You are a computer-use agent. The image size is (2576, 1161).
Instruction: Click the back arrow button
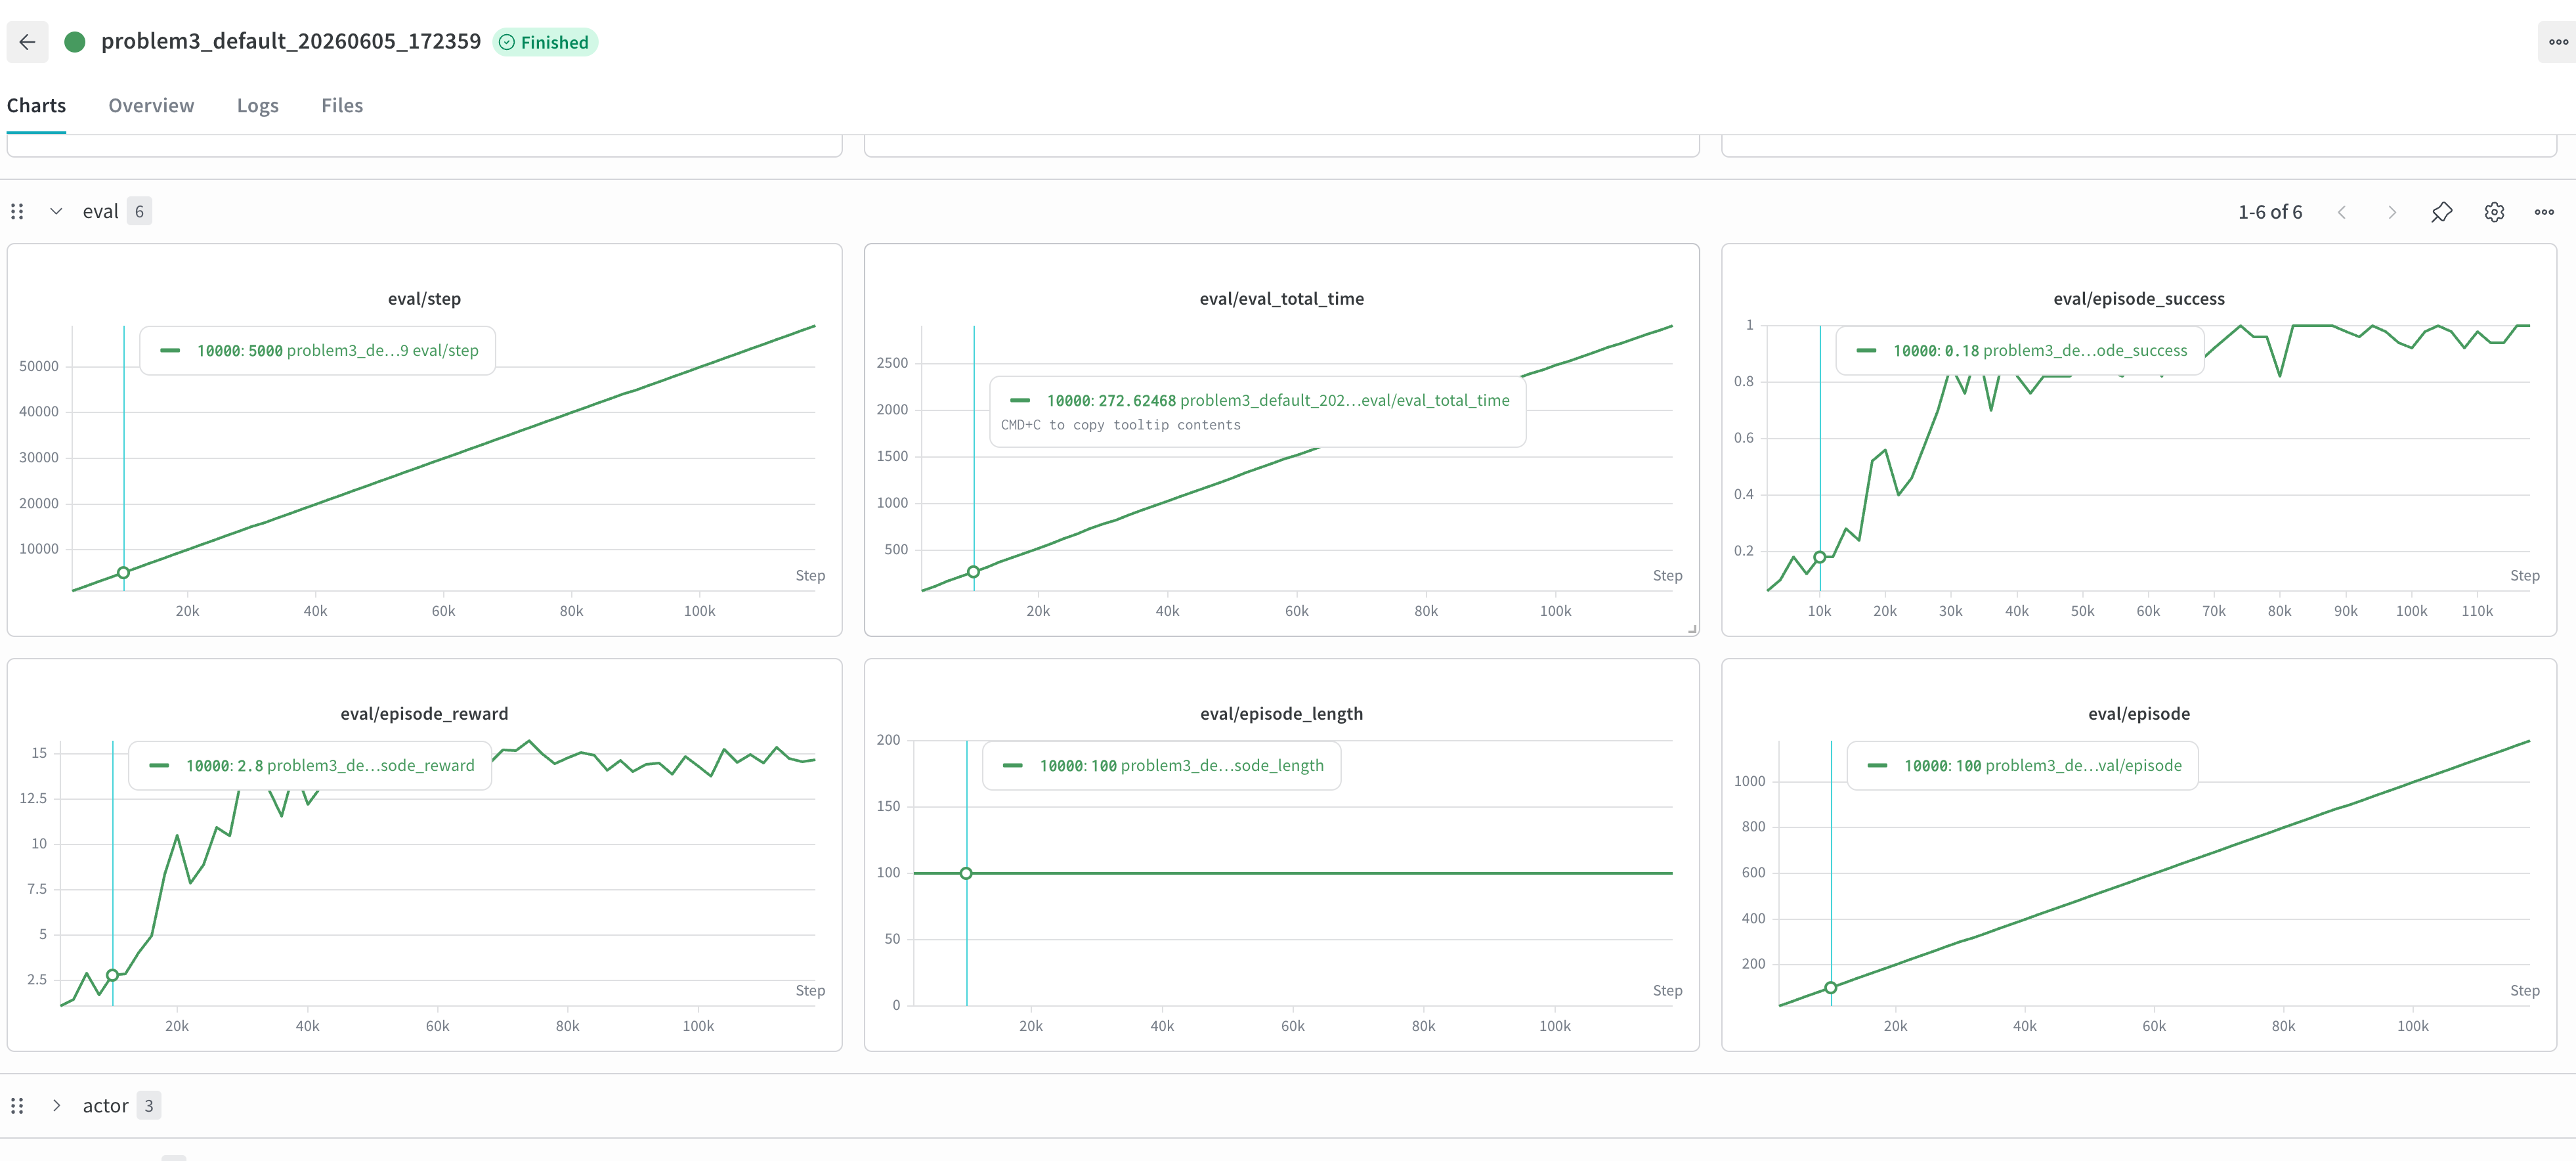(x=27, y=42)
